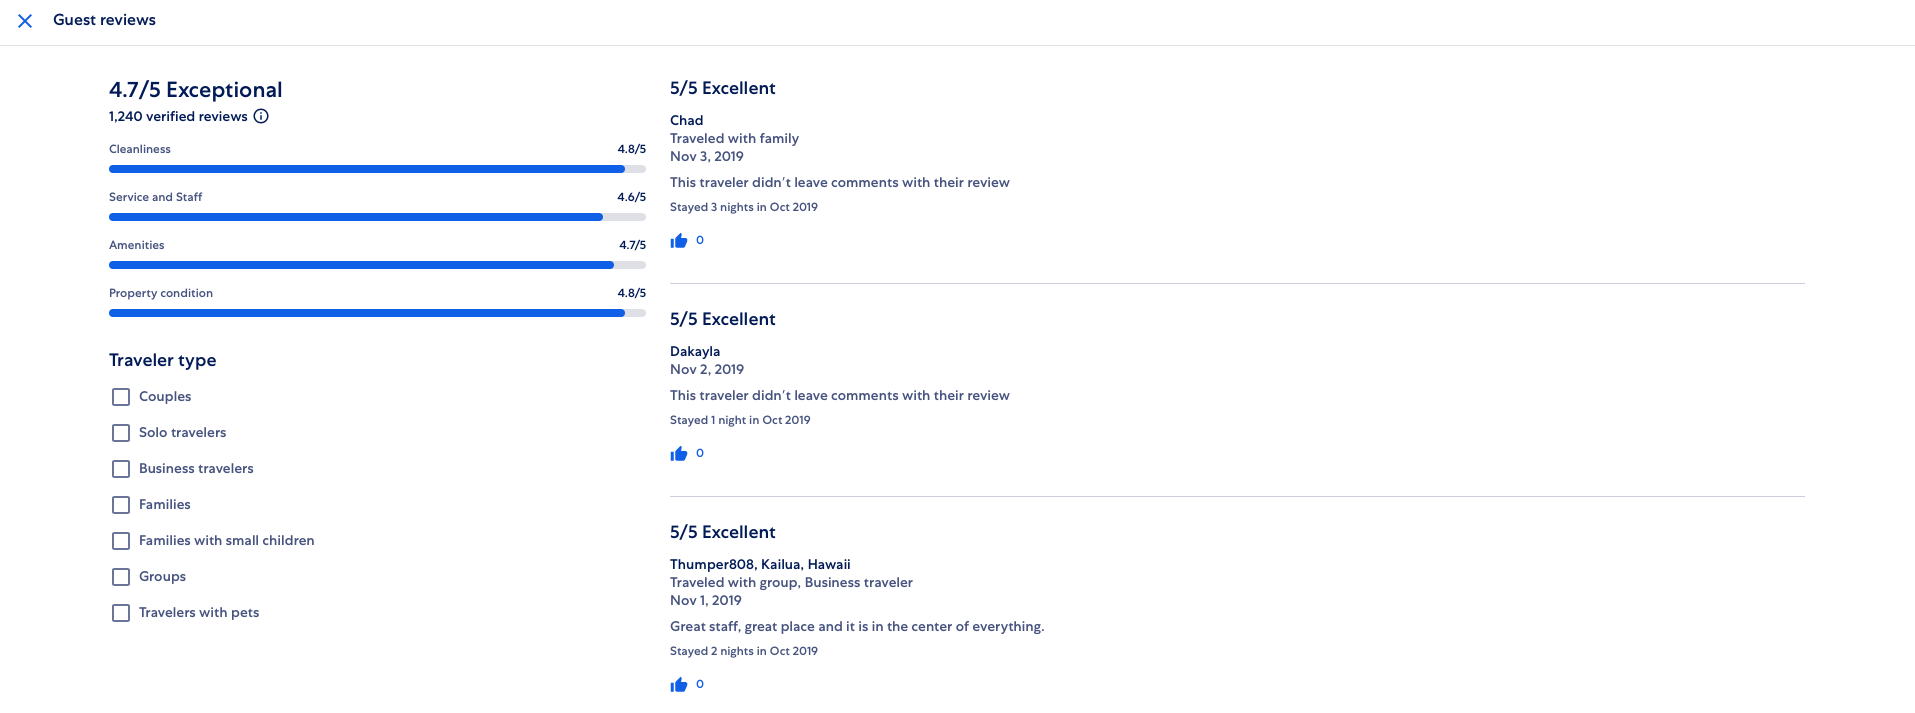Click the Guest reviews header title

pos(104,20)
